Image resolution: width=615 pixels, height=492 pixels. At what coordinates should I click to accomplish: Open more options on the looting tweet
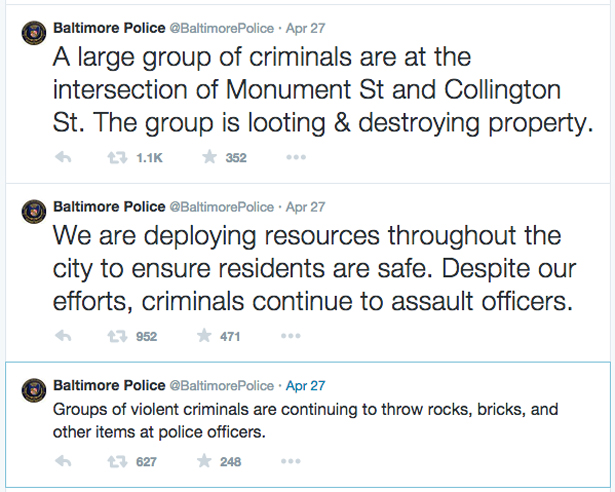(x=296, y=157)
